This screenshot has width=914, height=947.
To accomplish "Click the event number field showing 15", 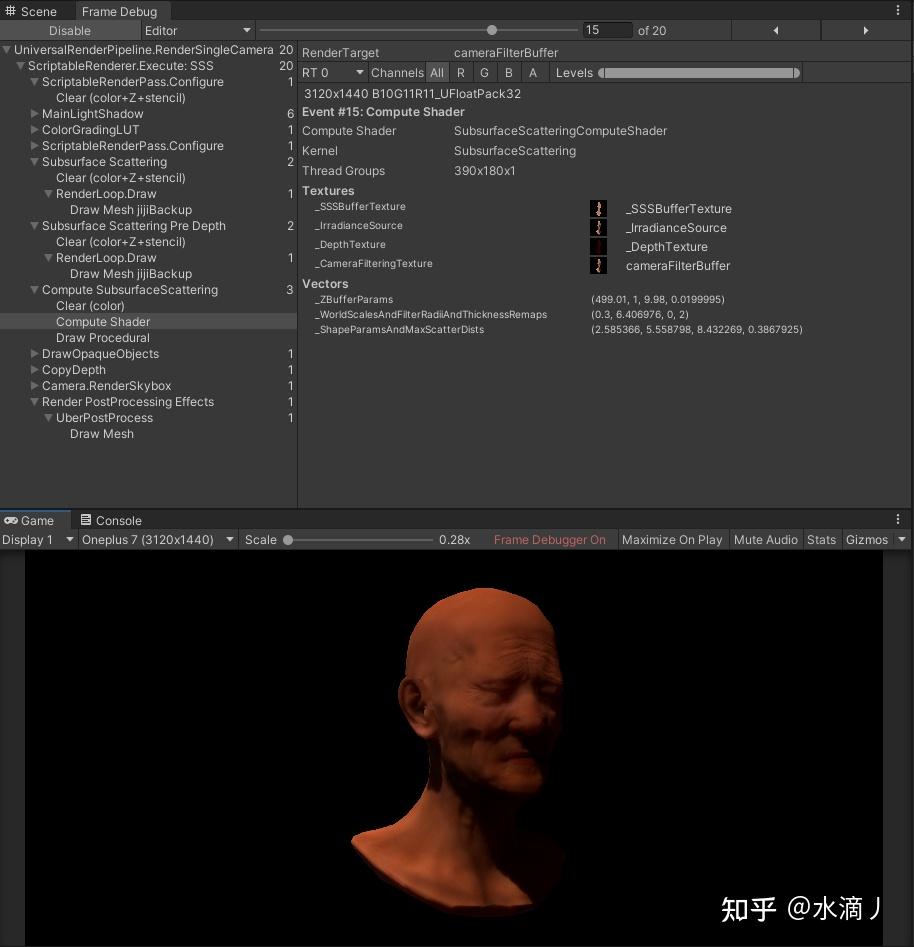I will pos(607,30).
